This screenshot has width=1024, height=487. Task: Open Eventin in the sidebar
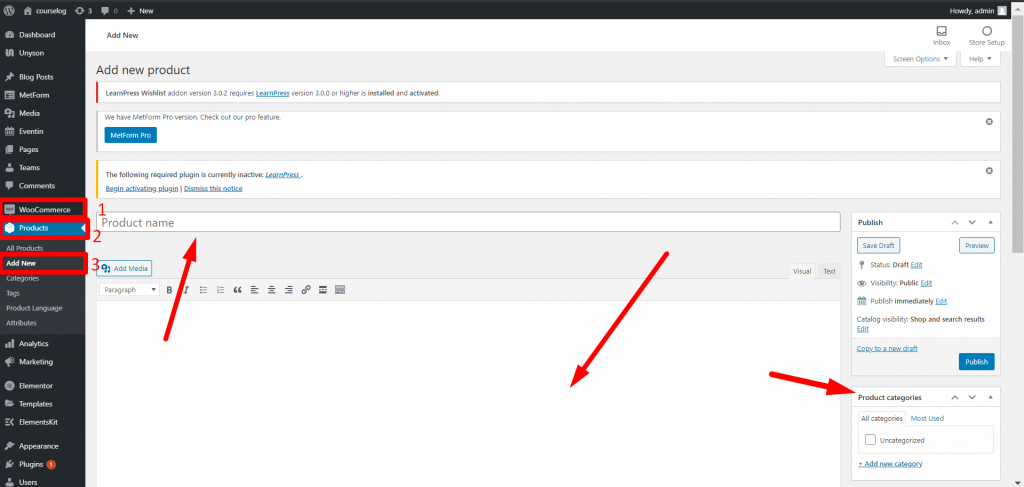(31, 131)
